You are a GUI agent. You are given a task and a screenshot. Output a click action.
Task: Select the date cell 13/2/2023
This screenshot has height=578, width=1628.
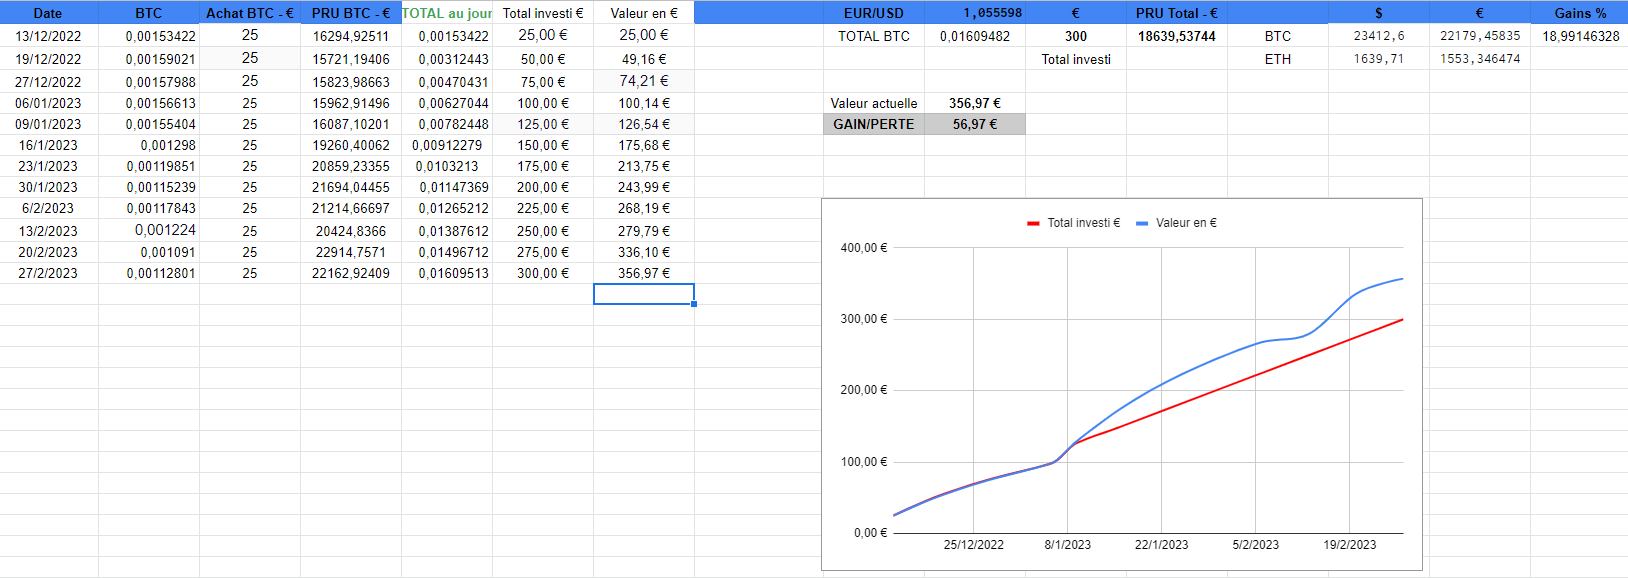click(49, 231)
